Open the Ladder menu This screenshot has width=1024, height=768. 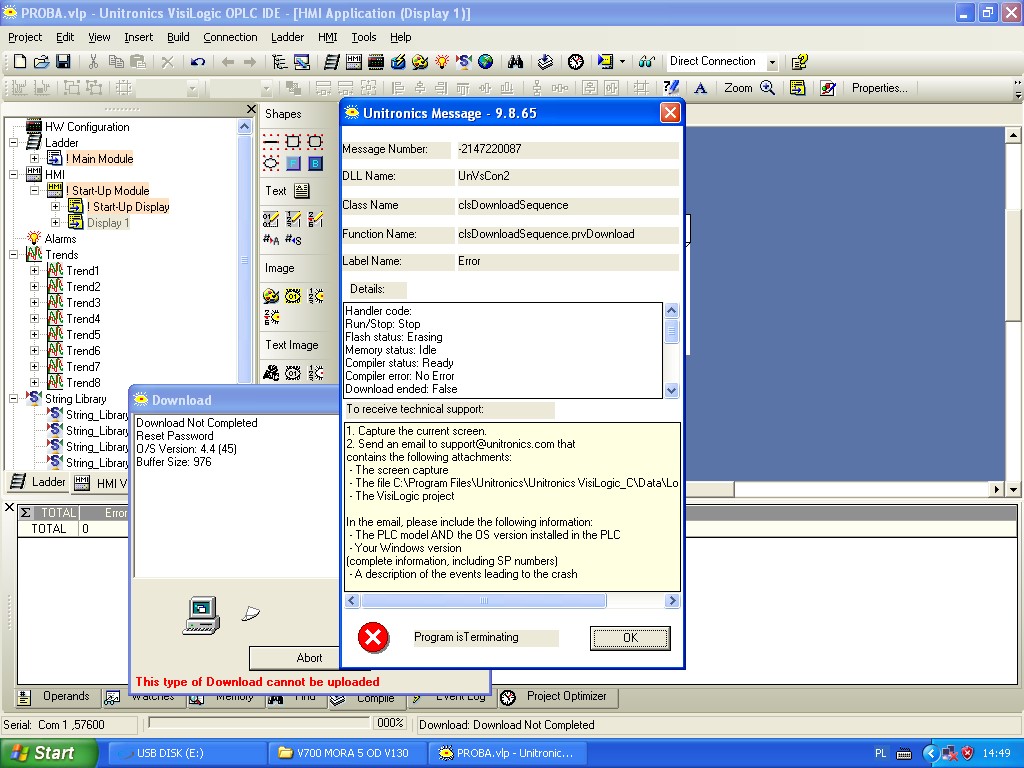[287, 37]
